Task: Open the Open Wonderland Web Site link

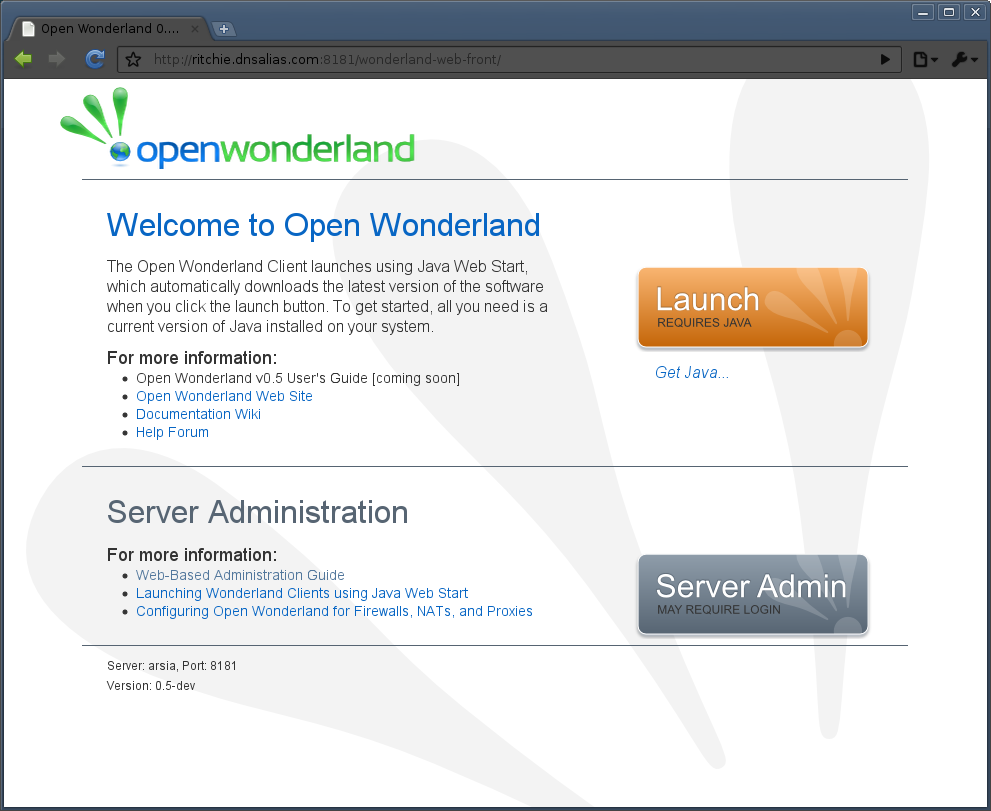Action: tap(224, 396)
